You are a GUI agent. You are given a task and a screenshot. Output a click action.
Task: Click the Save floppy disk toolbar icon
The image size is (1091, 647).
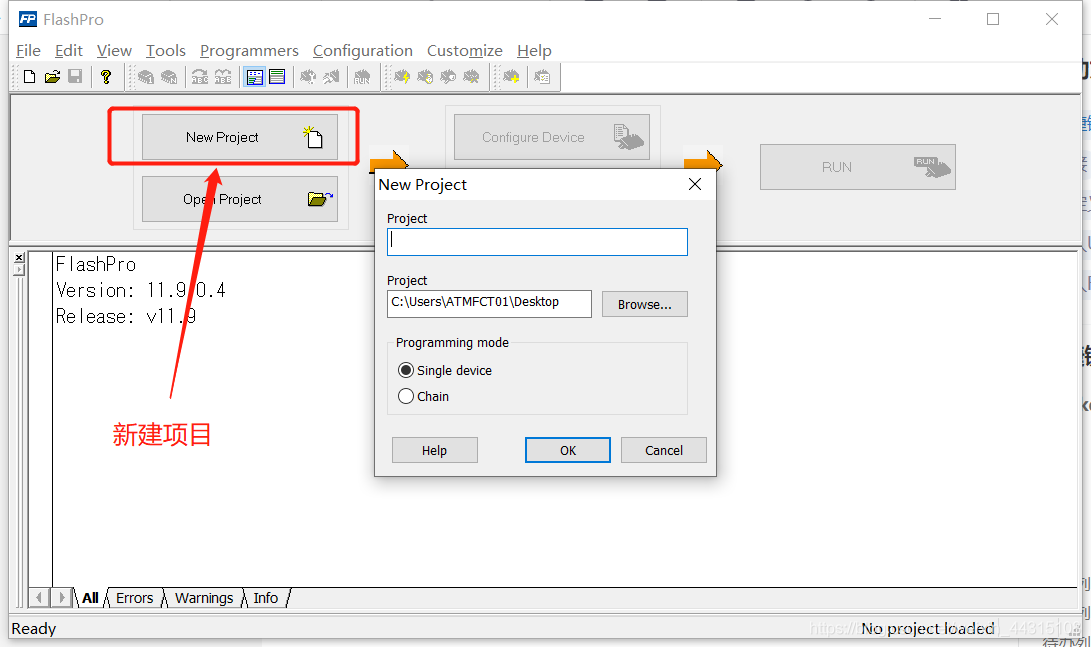[75, 77]
